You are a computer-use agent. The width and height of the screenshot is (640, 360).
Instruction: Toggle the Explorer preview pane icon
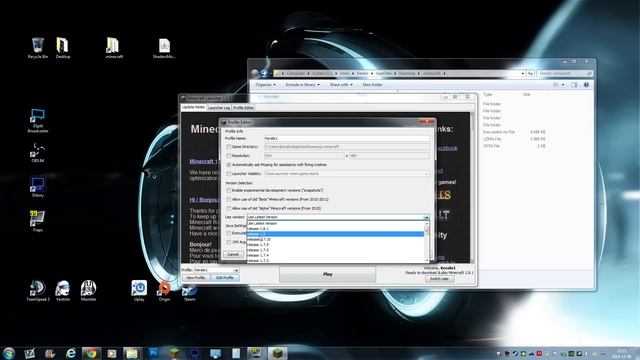574,84
